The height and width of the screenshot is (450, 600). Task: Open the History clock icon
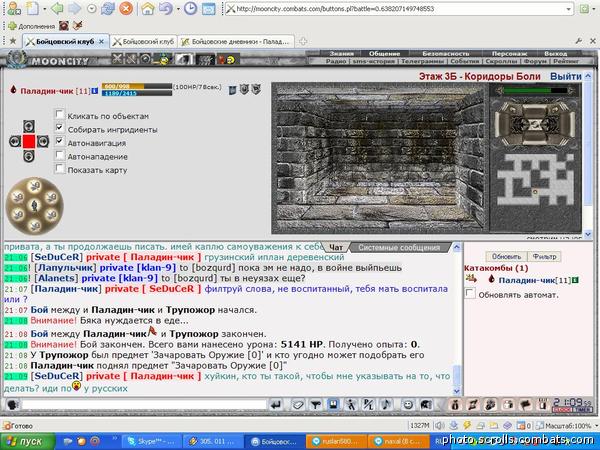[x=190, y=8]
